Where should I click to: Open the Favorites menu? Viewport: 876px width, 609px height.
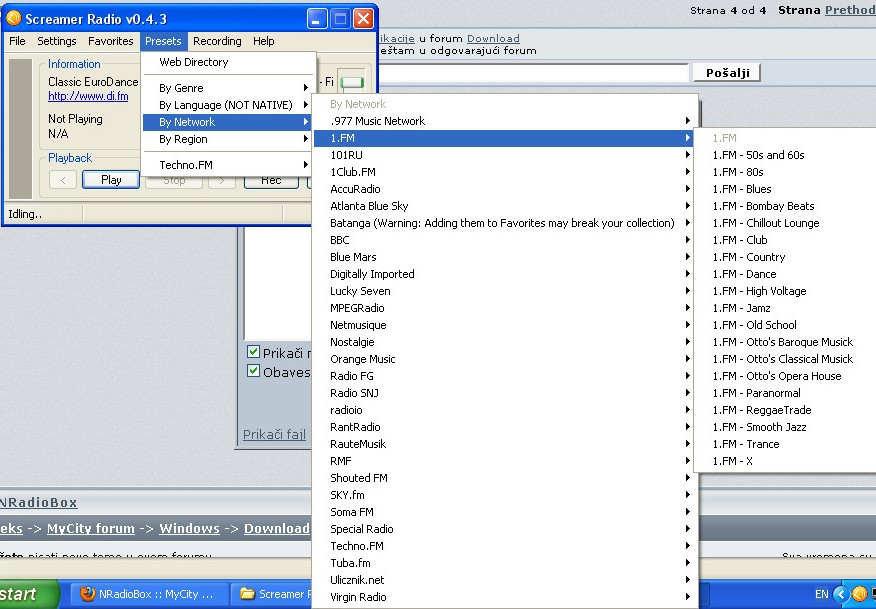click(x=111, y=41)
